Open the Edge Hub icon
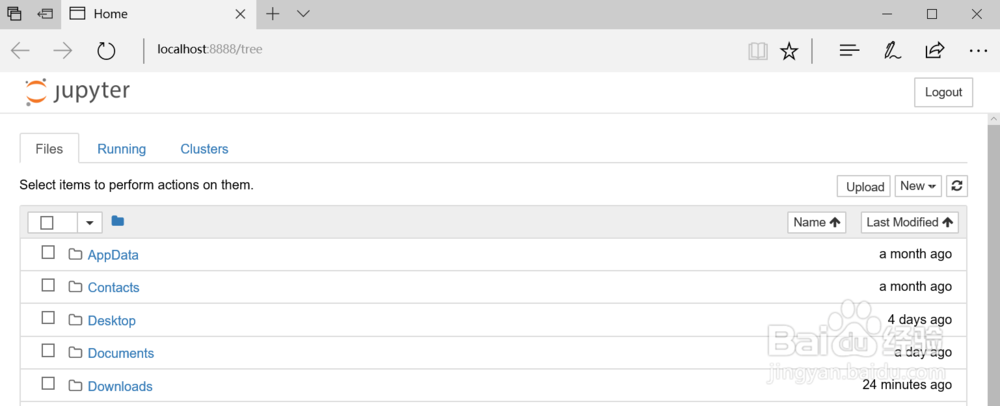The width and height of the screenshot is (1000, 406). 849,50
